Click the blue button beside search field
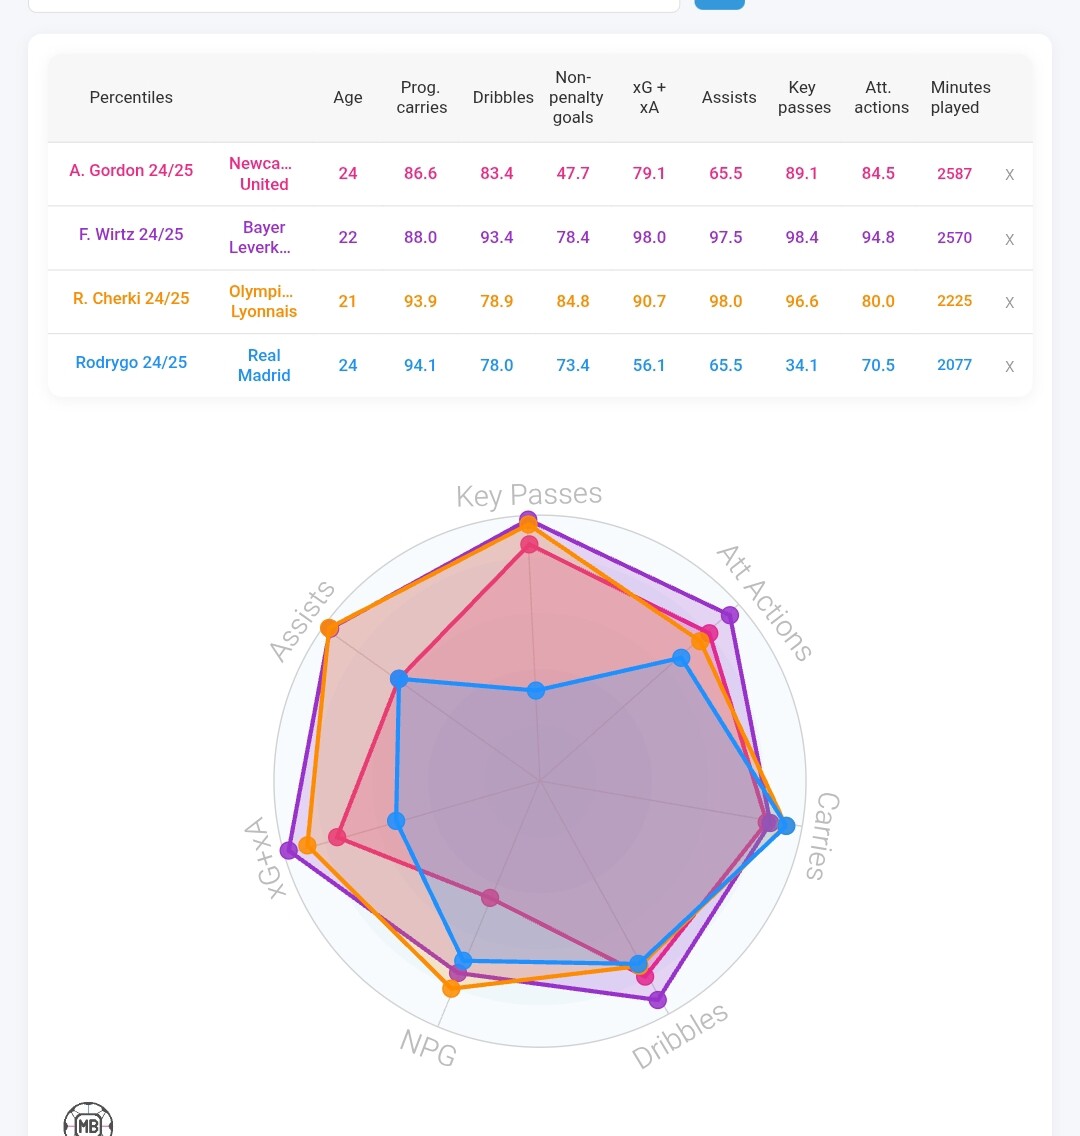 pyautogui.click(x=719, y=3)
